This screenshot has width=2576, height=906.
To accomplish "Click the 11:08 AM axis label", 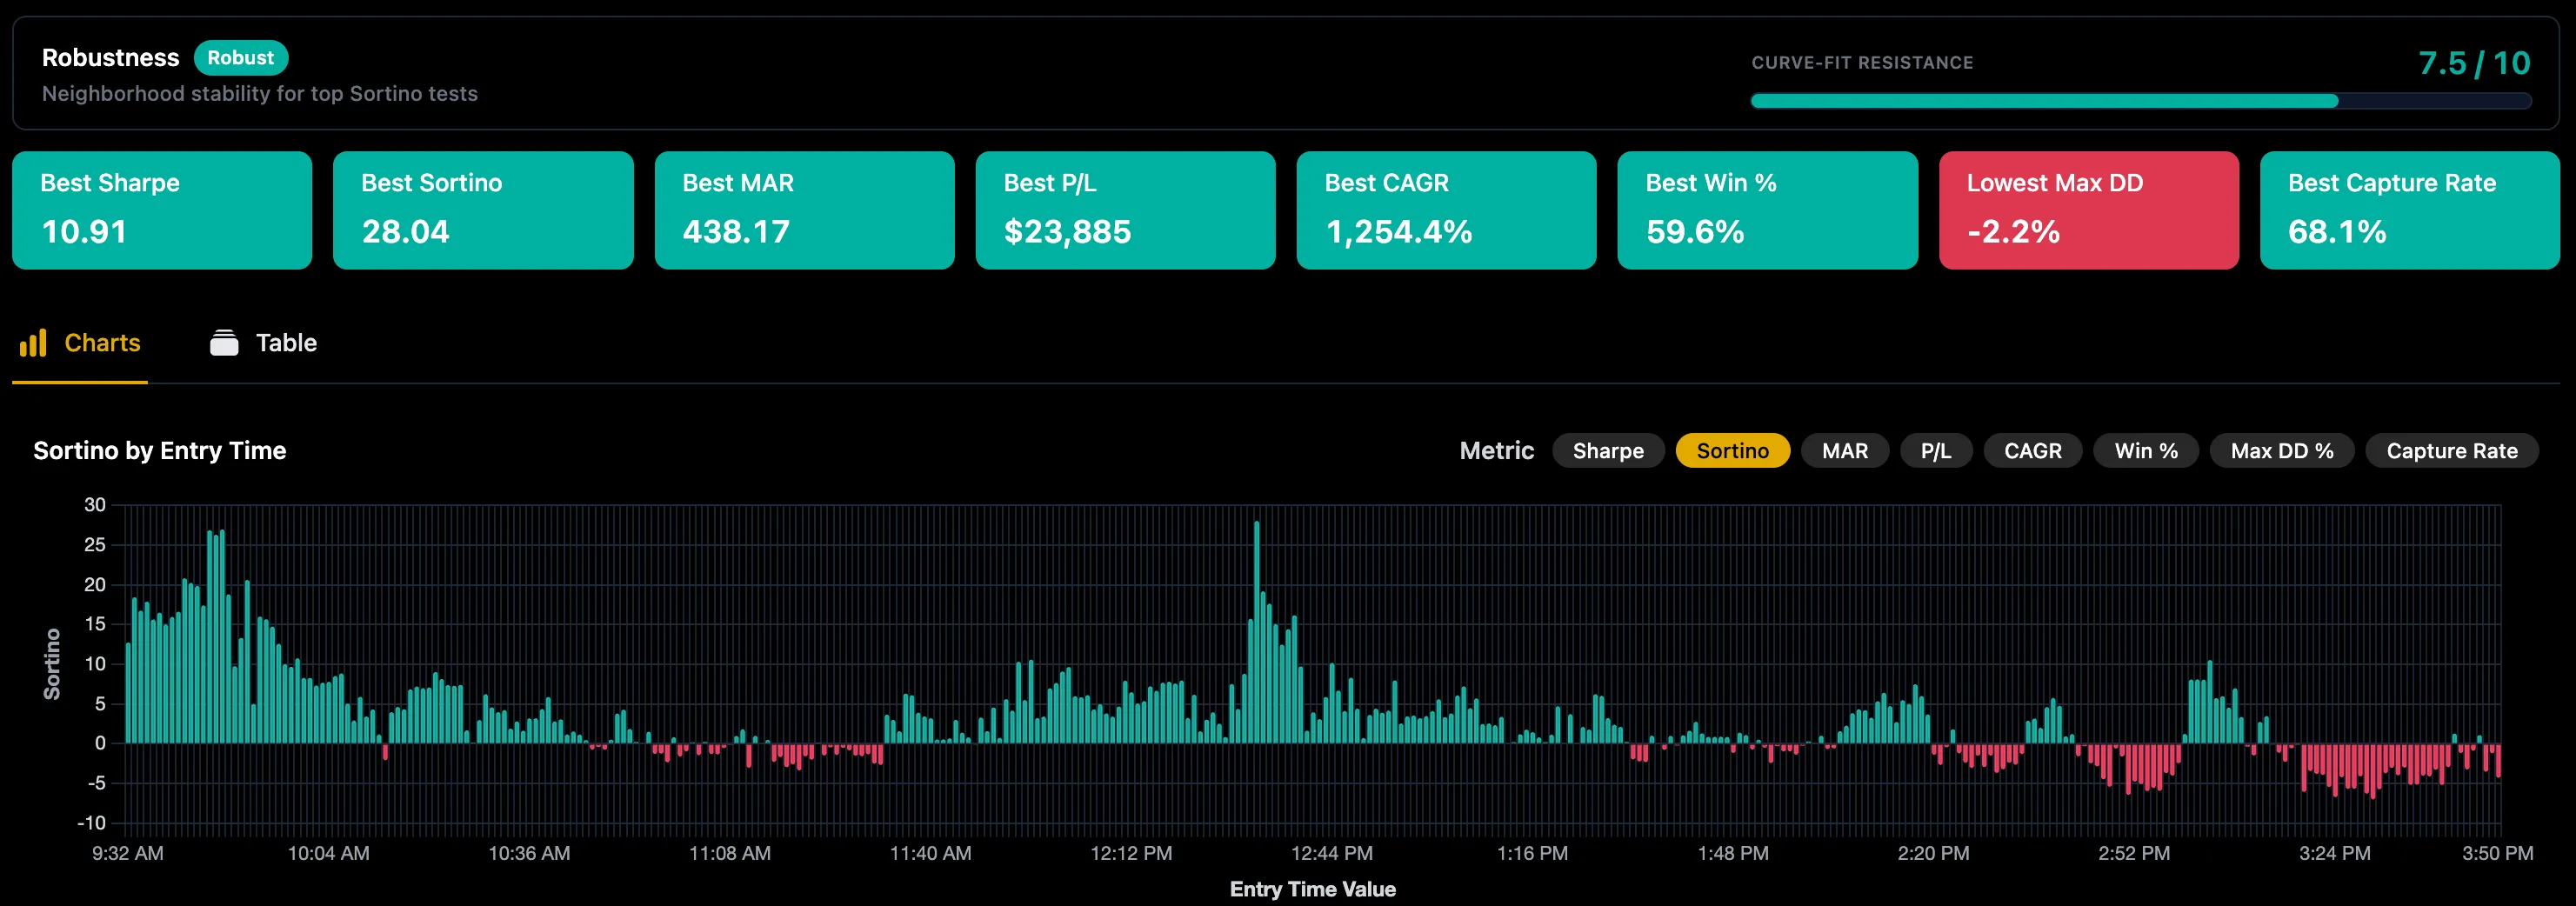I will point(730,853).
